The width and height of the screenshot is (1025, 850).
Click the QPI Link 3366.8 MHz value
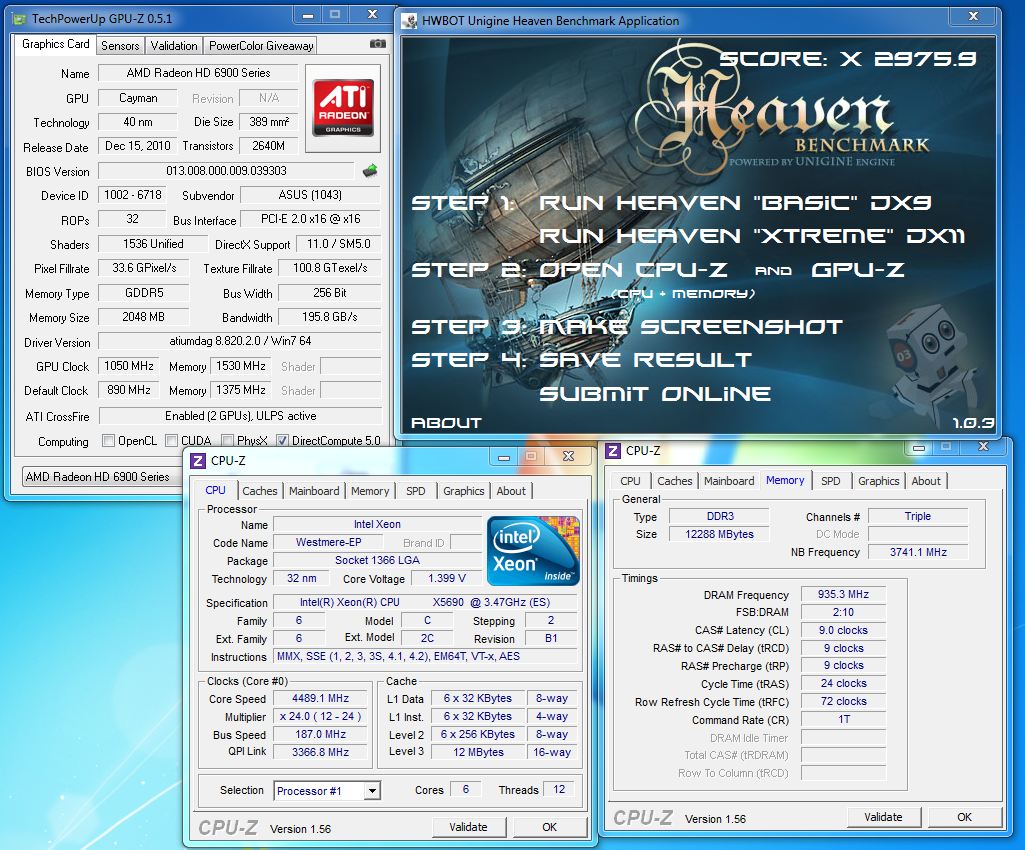click(x=320, y=752)
